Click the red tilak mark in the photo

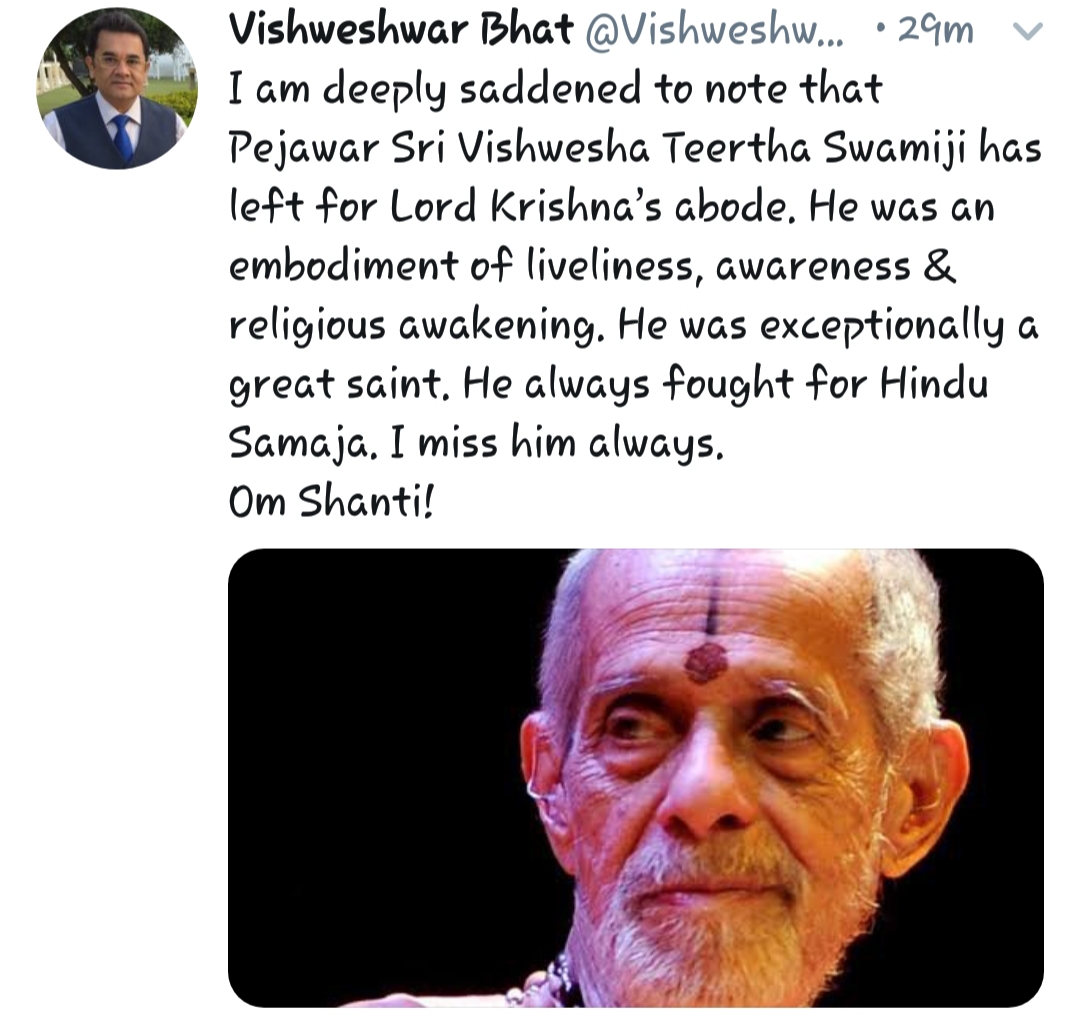[x=706, y=663]
